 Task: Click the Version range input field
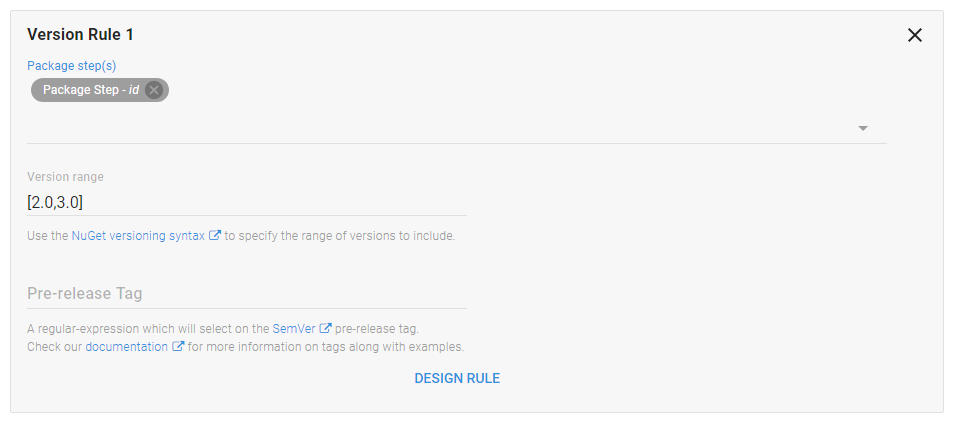tap(246, 202)
